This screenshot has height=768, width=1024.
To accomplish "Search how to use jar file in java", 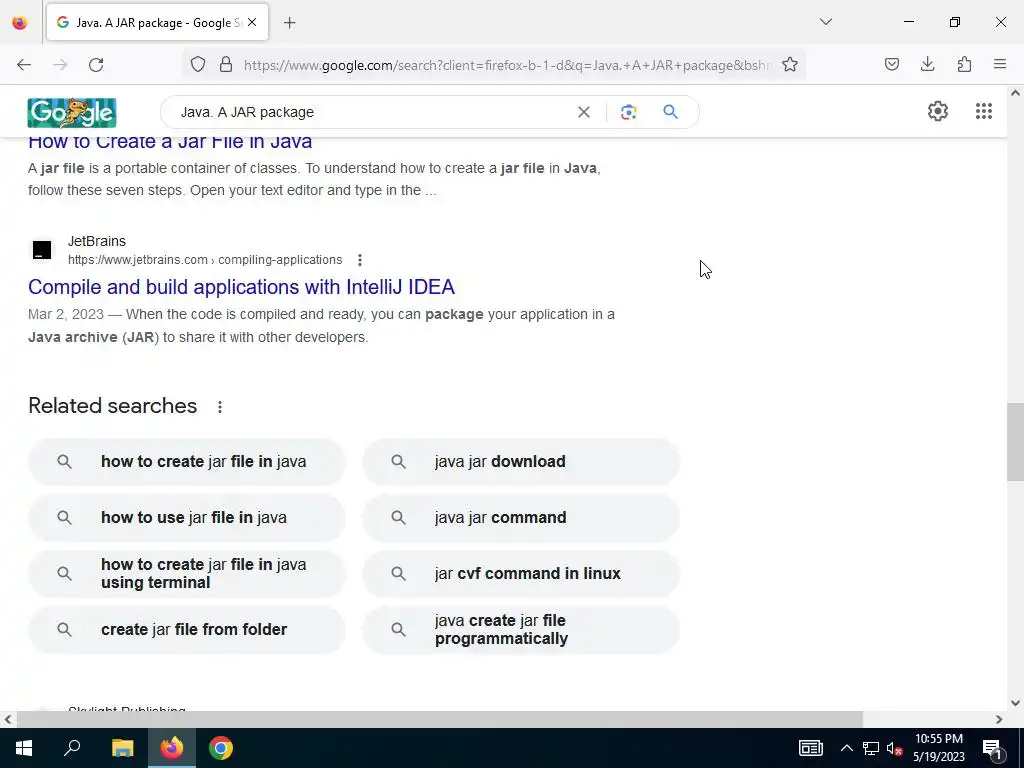I will [187, 518].
